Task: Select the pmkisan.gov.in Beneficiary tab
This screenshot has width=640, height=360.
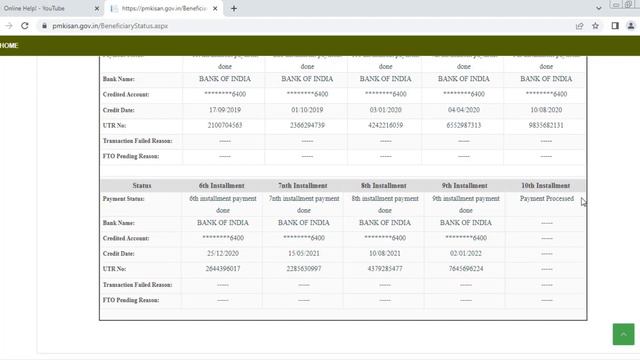Action: [164, 9]
